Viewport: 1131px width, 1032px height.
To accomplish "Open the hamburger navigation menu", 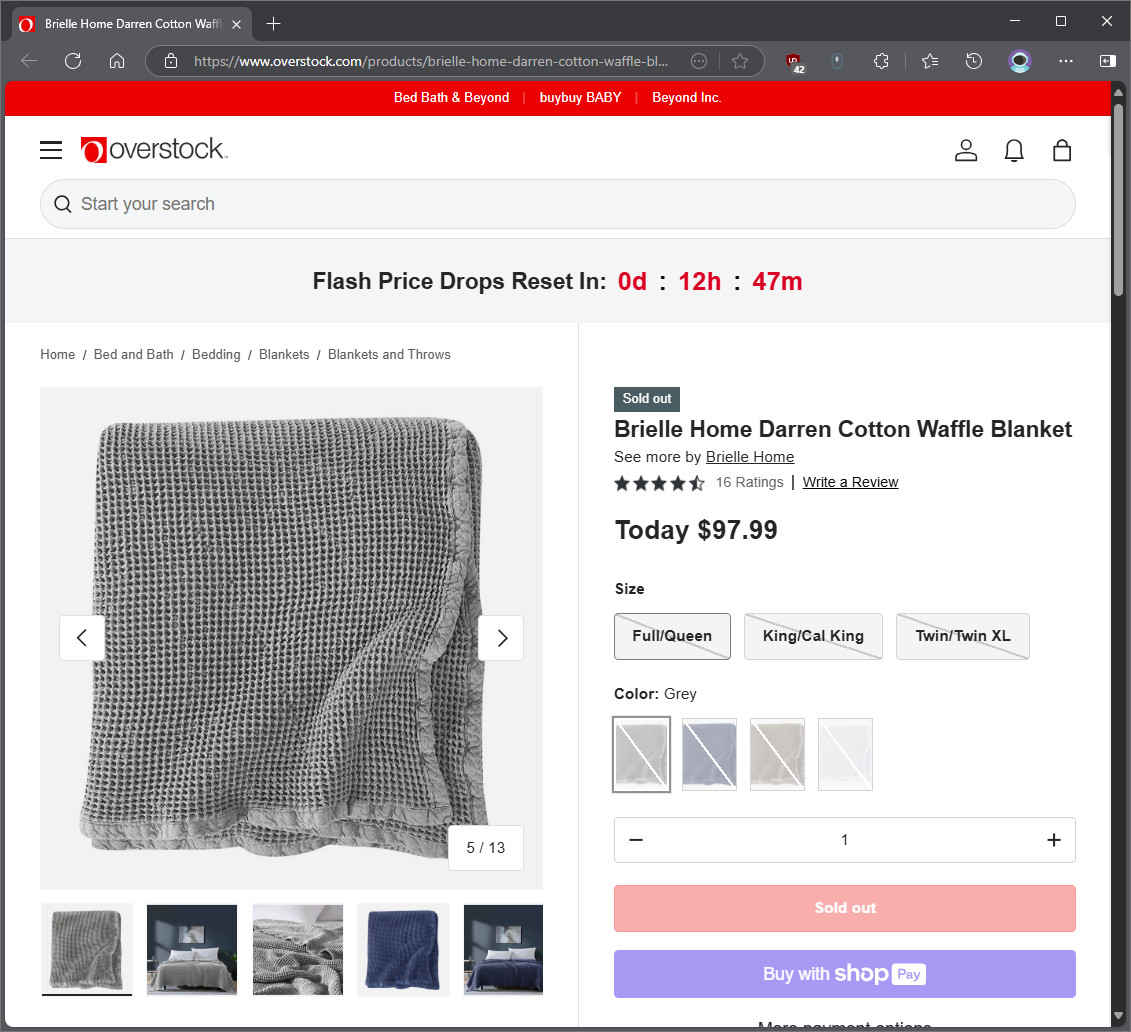I will 50,150.
